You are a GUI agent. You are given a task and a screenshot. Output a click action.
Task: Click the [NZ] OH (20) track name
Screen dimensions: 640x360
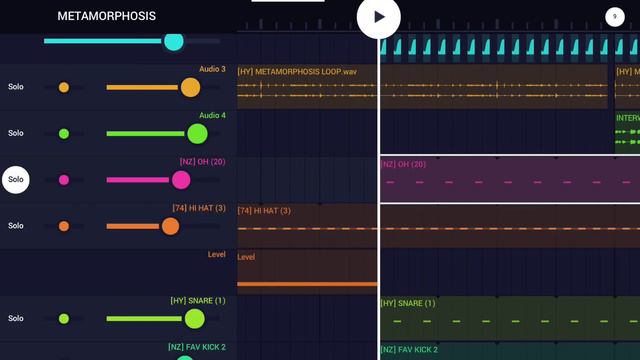[x=202, y=162]
